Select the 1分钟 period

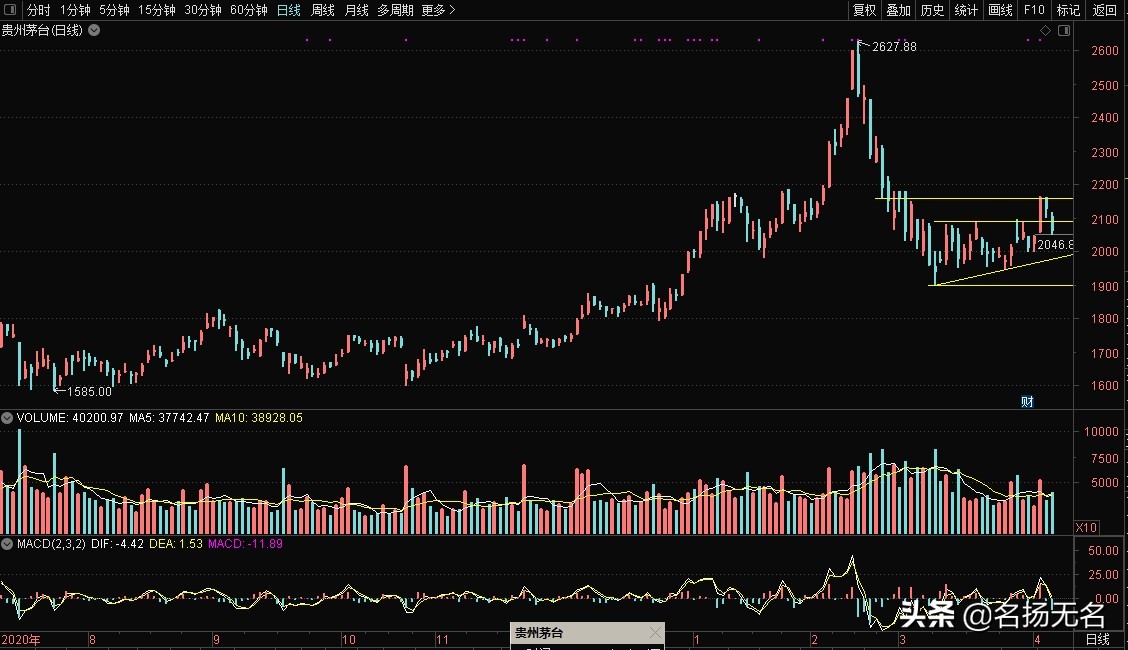(x=75, y=10)
